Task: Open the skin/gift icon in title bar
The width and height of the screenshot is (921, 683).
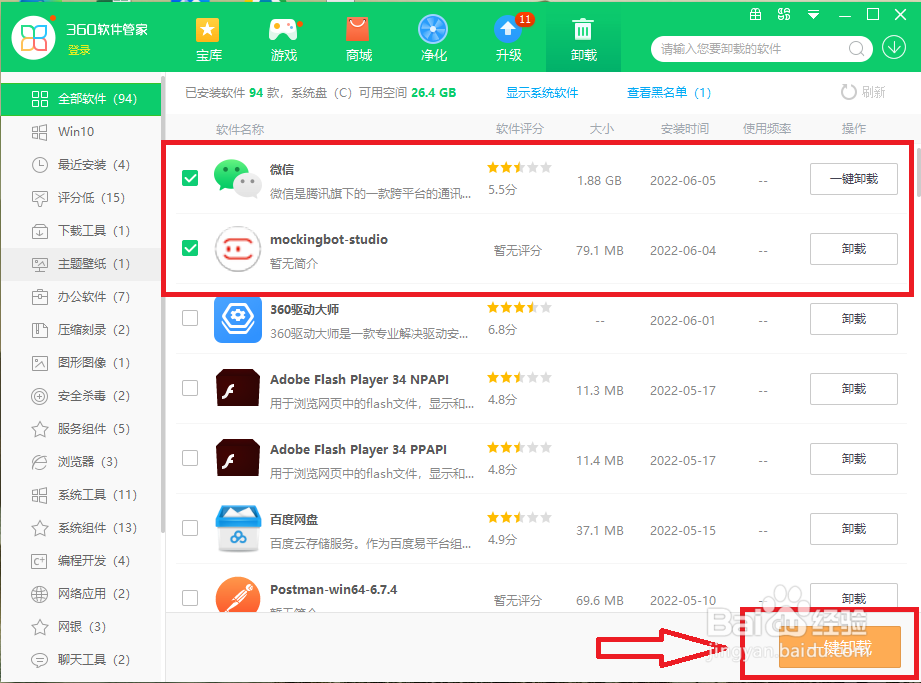Action: pos(755,15)
